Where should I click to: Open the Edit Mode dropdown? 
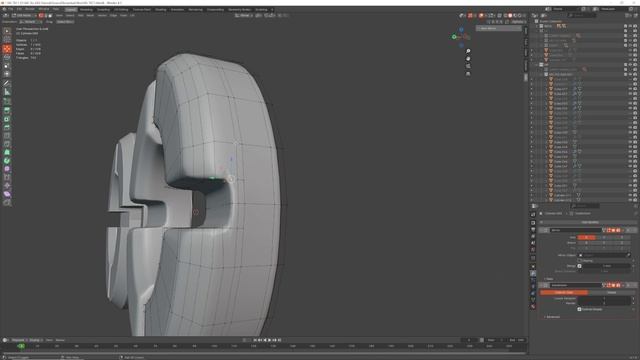pos(24,16)
